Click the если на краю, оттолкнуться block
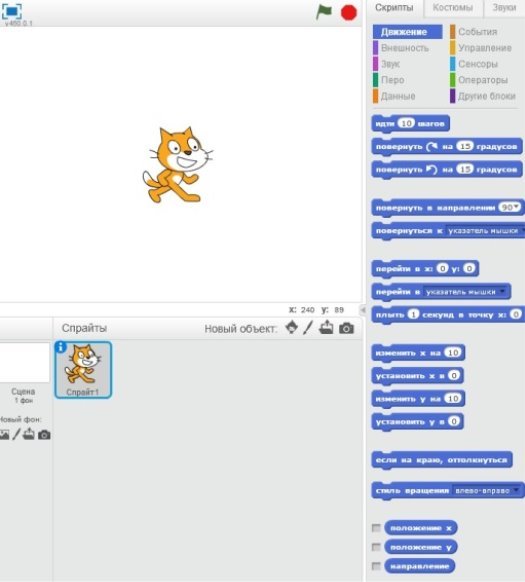525x582 pixels. [x=442, y=460]
